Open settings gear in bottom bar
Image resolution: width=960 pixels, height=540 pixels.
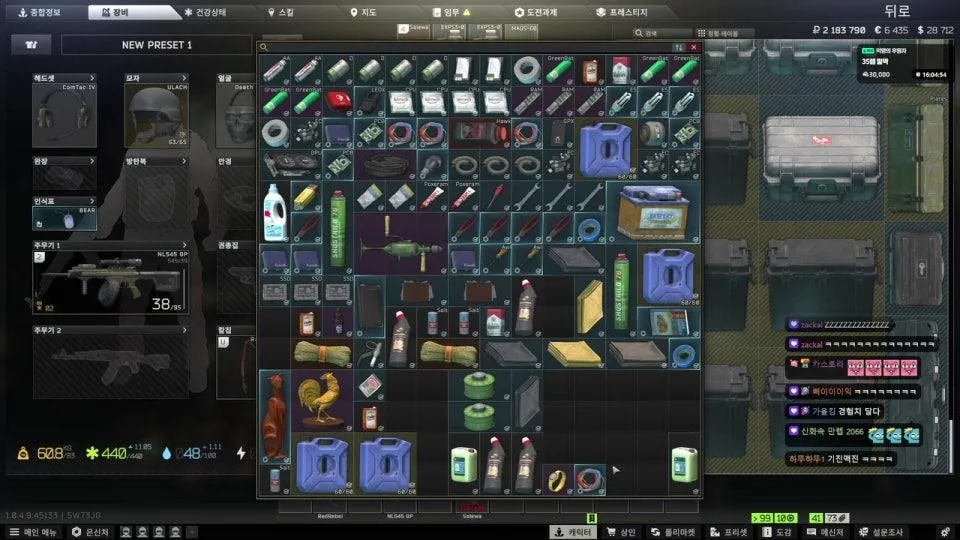(946, 532)
